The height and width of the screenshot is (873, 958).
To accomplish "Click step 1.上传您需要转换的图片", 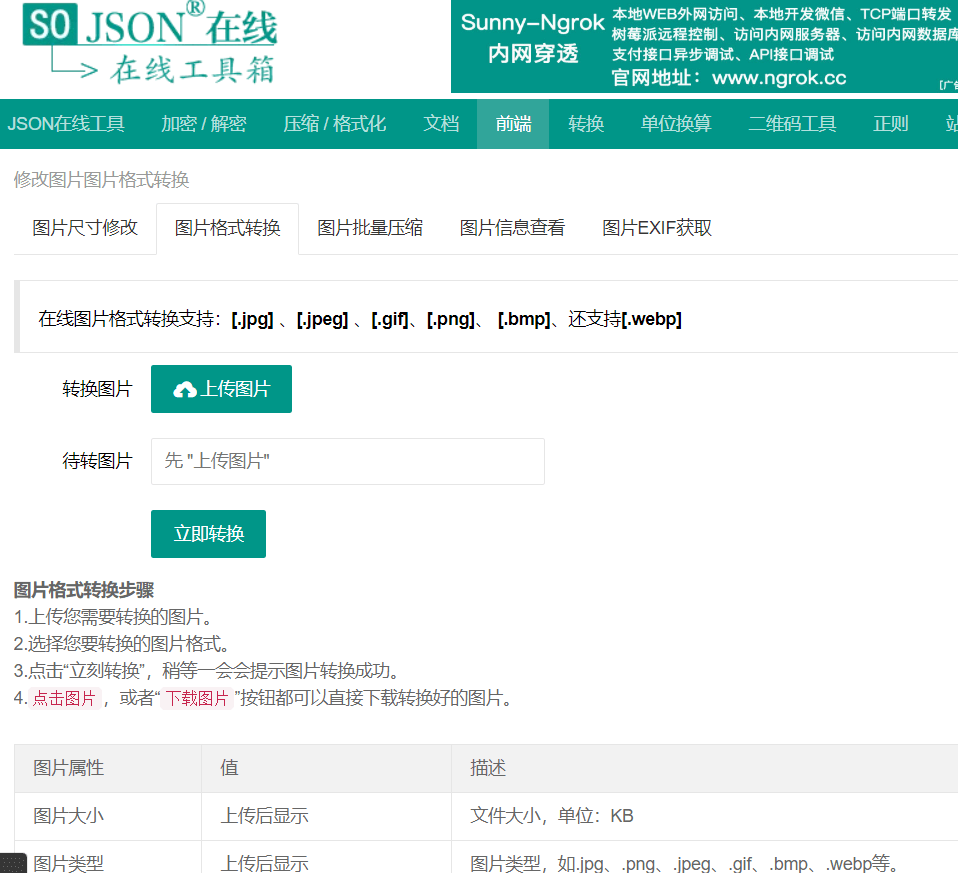I will tap(113, 617).
